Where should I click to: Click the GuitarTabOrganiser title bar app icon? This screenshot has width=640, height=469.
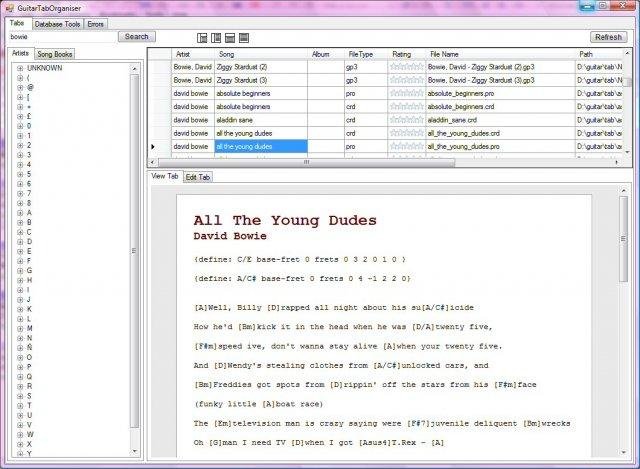[x=10, y=8]
